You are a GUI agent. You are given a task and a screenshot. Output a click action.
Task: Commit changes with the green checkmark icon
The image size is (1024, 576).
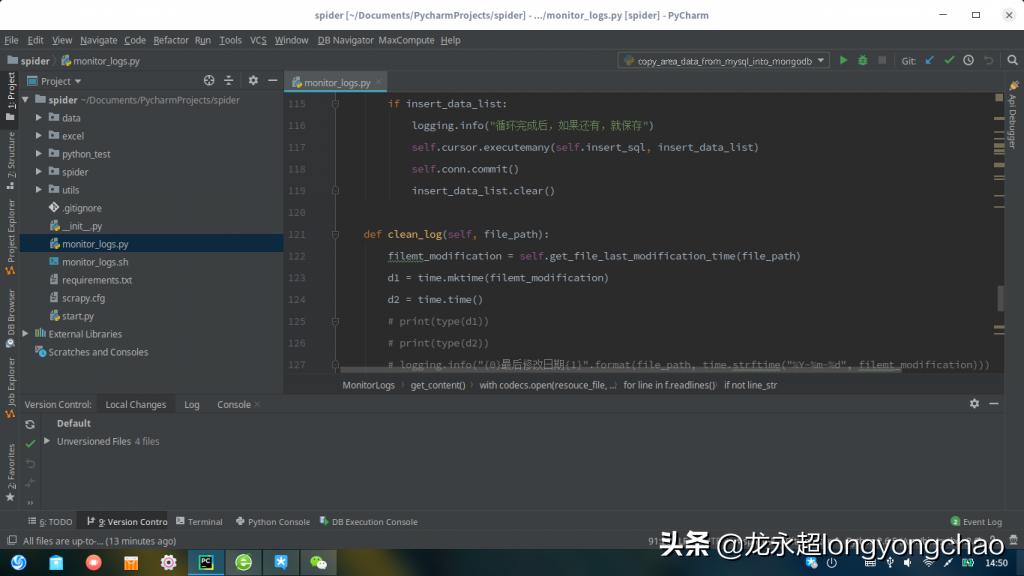pyautogui.click(x=948, y=60)
